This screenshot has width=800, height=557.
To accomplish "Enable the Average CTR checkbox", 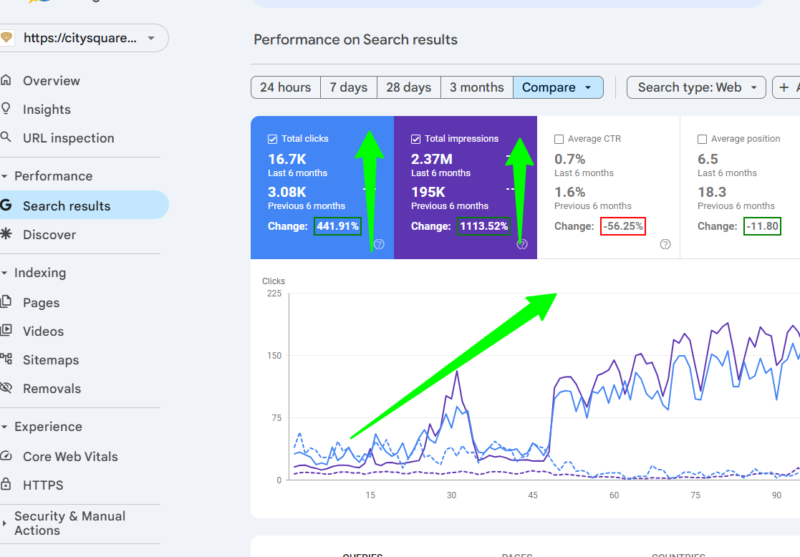I will [x=559, y=139].
